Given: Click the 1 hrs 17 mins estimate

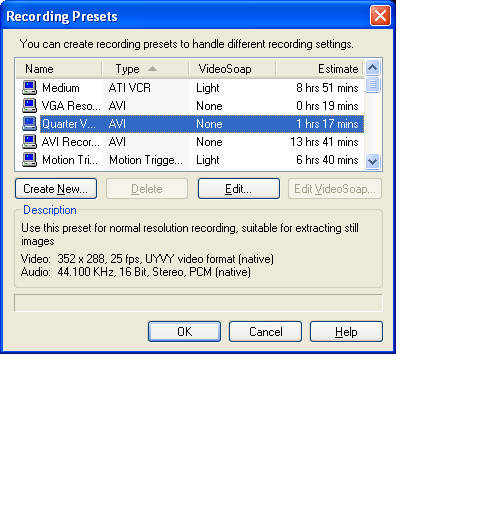Looking at the screenshot, I should pyautogui.click(x=327, y=124).
